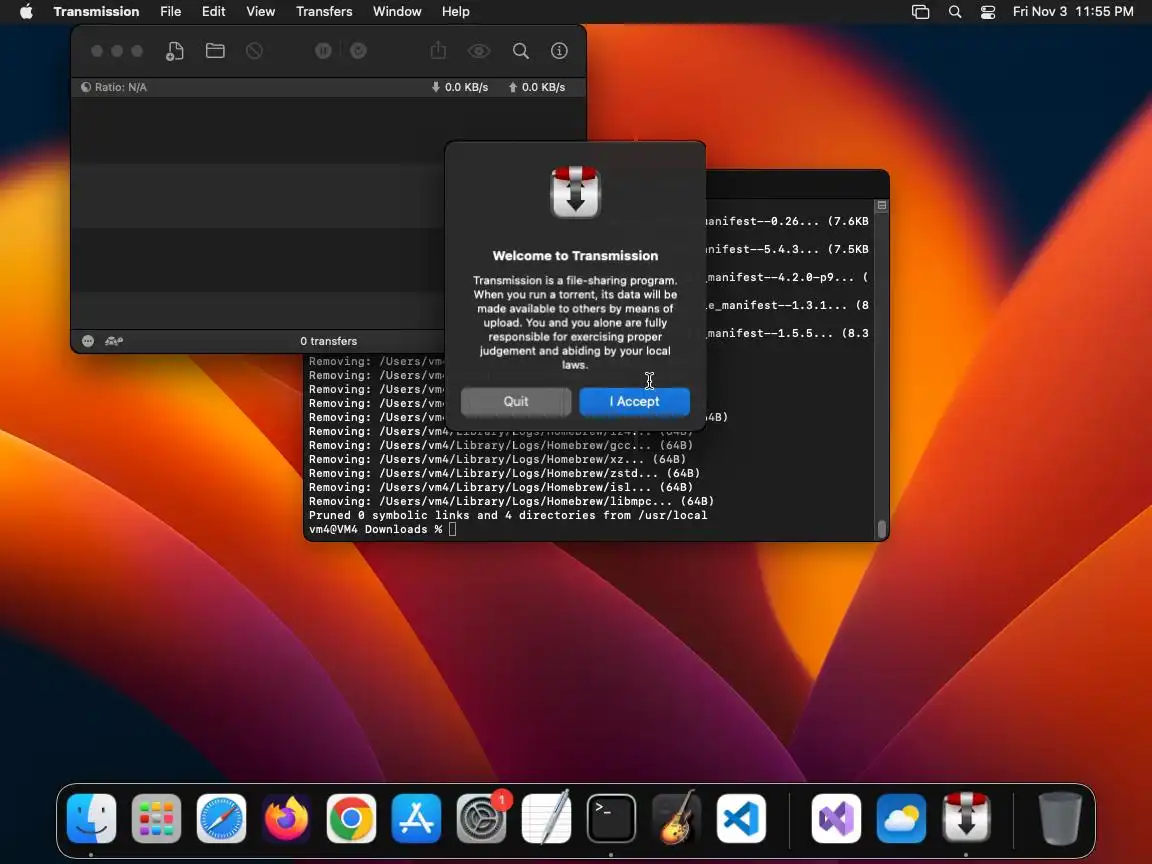Viewport: 1152px width, 864px height.
Task: Open a torrent file via the folder icon
Action: point(215,51)
